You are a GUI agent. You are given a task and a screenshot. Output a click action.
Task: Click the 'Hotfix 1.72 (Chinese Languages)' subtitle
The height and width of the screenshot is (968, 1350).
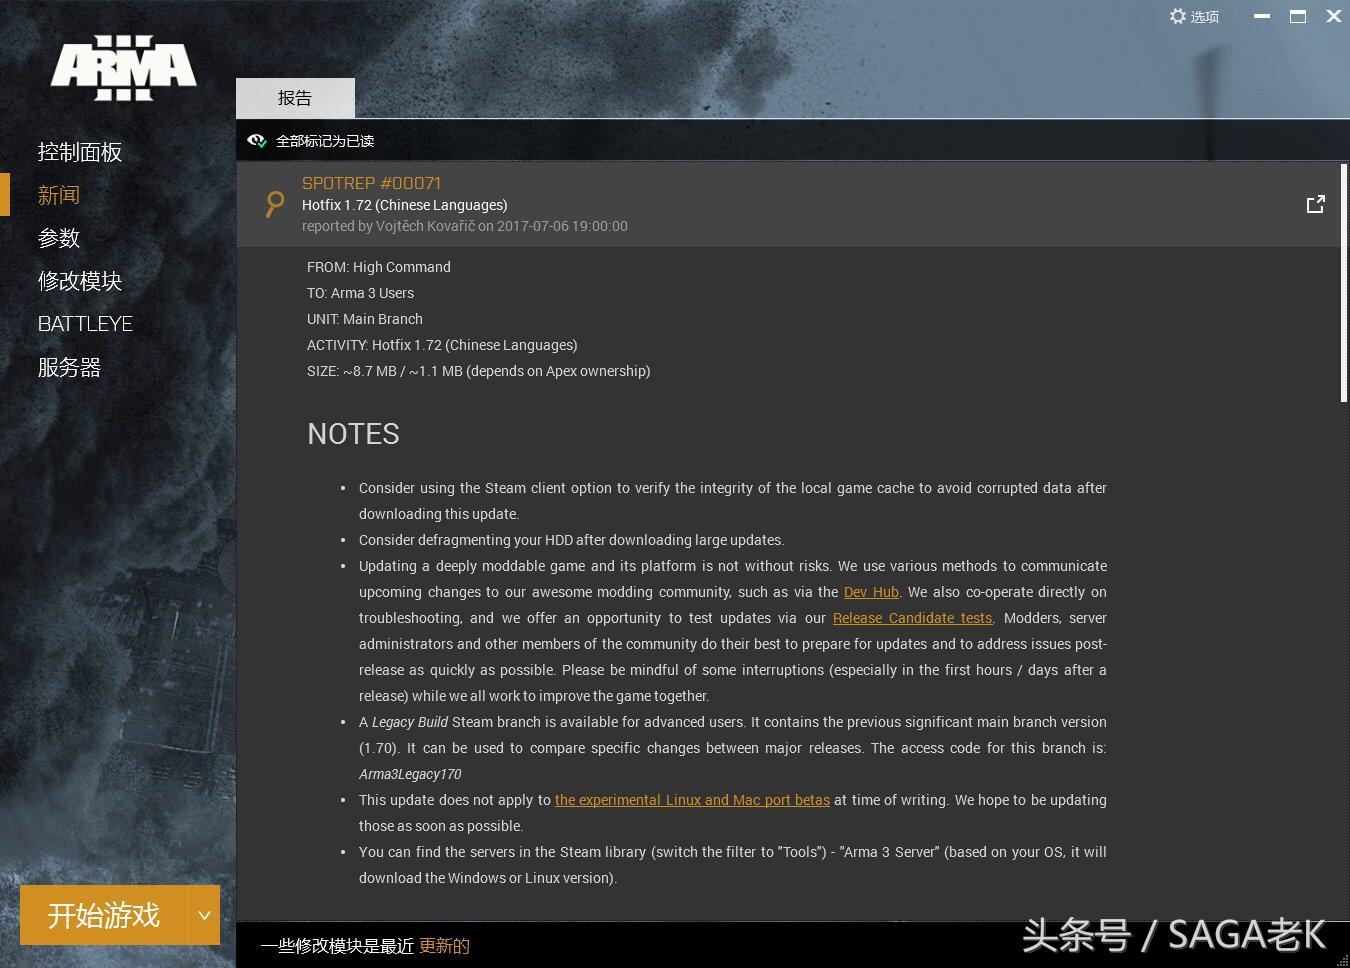click(x=405, y=205)
